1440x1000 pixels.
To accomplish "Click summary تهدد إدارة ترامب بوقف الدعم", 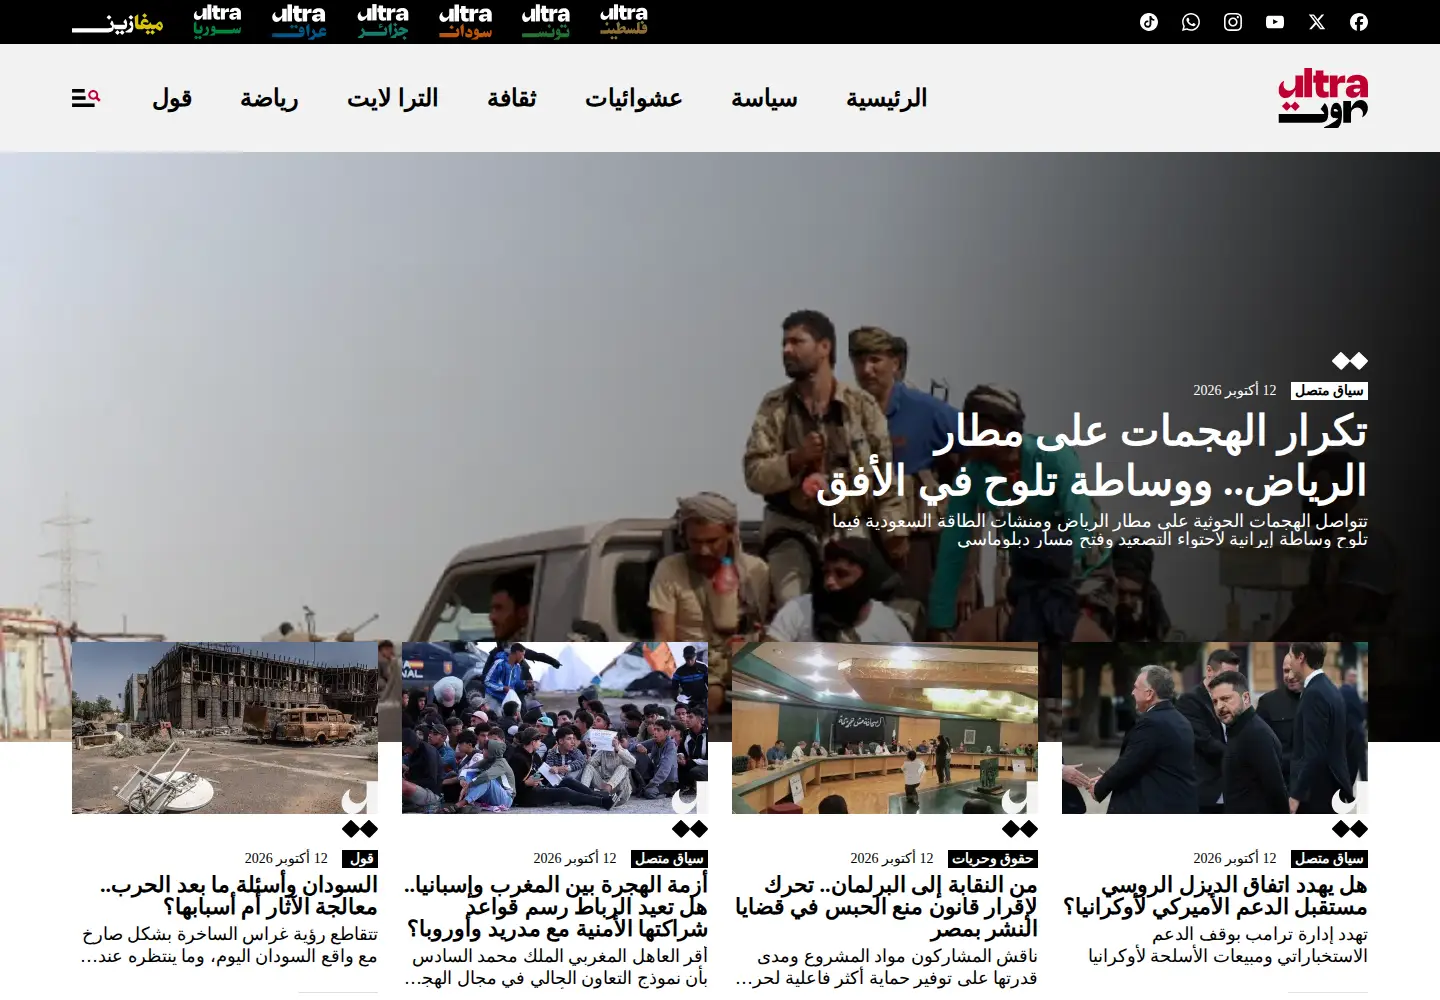I will click(1227, 945).
